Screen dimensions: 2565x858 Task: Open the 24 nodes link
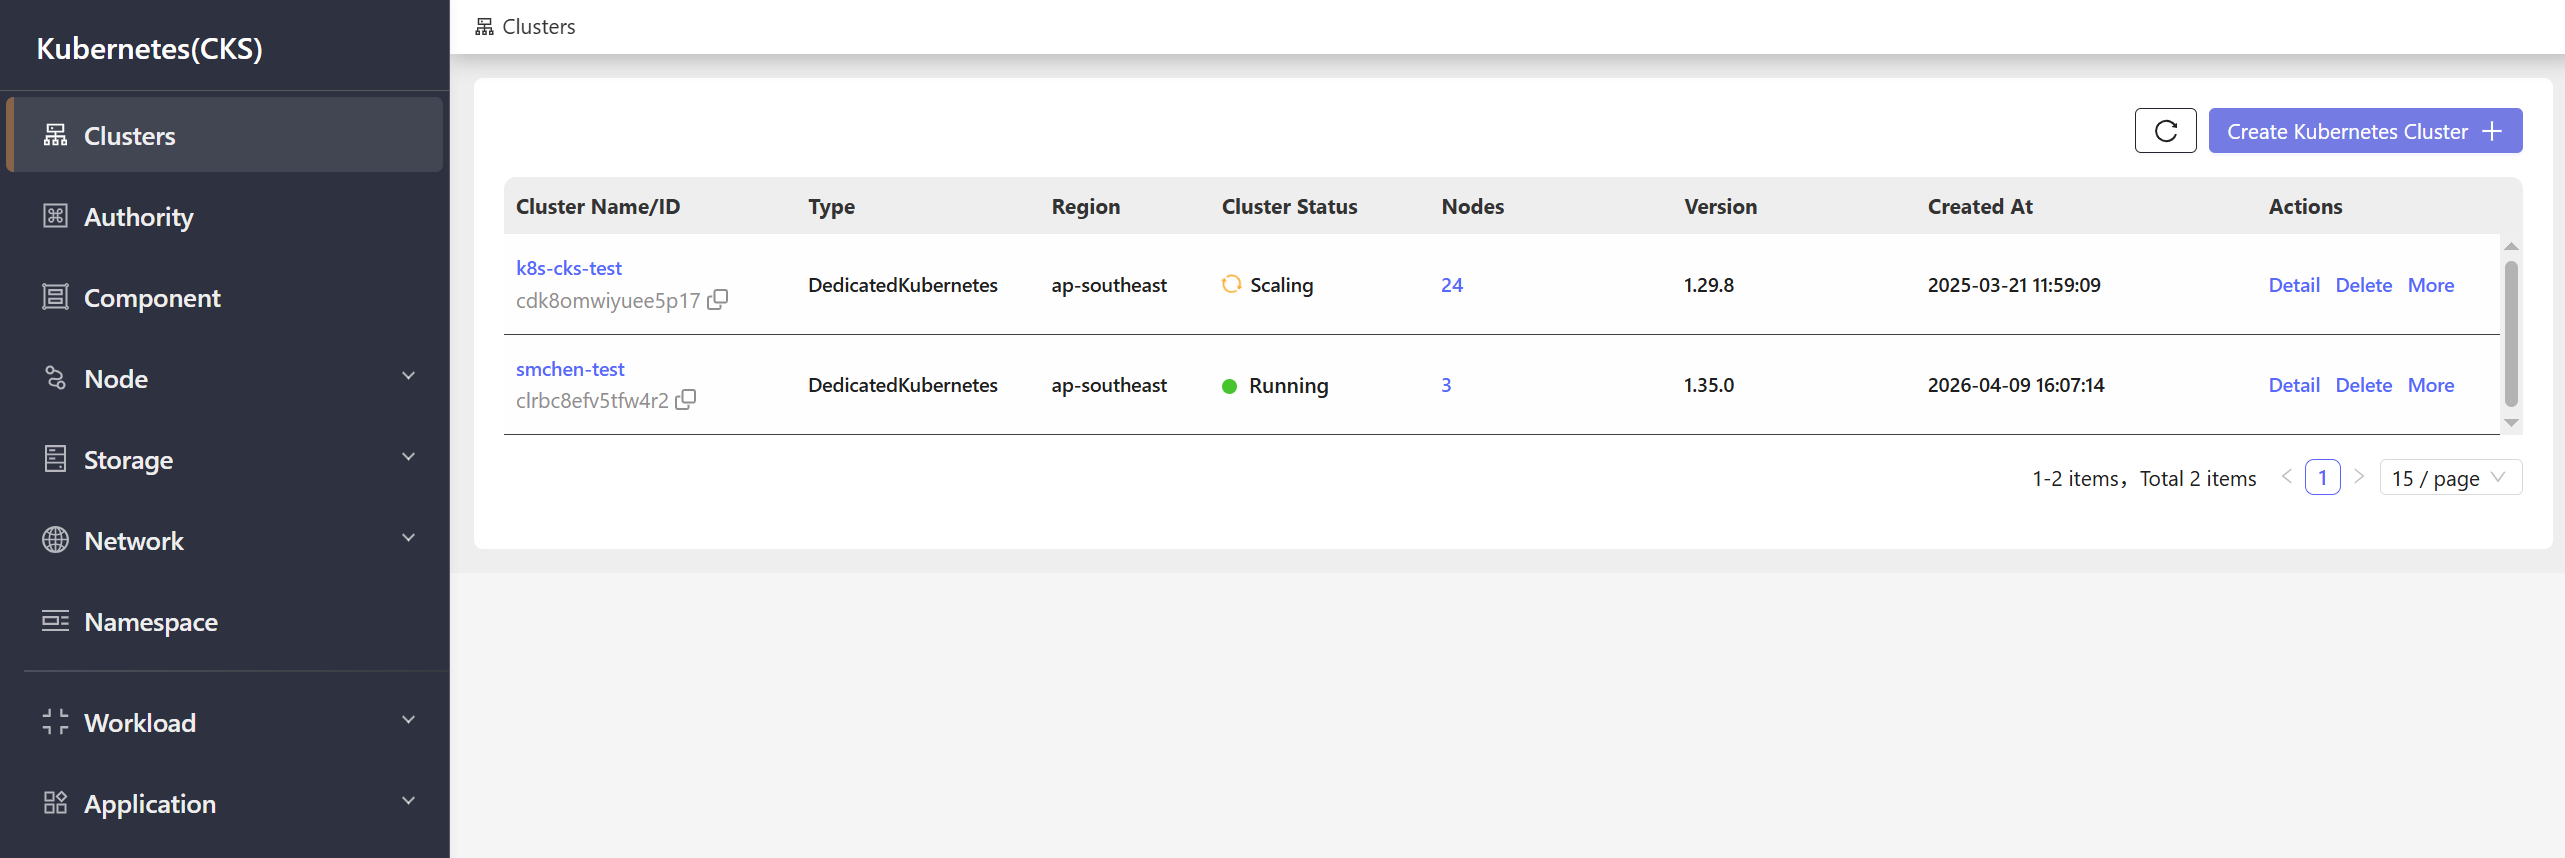click(1452, 285)
